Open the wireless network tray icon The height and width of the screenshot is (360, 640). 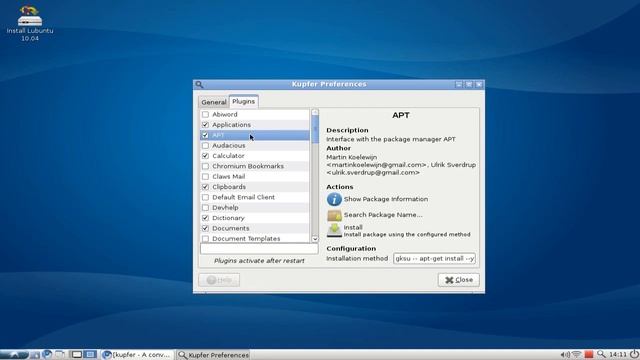click(576, 355)
